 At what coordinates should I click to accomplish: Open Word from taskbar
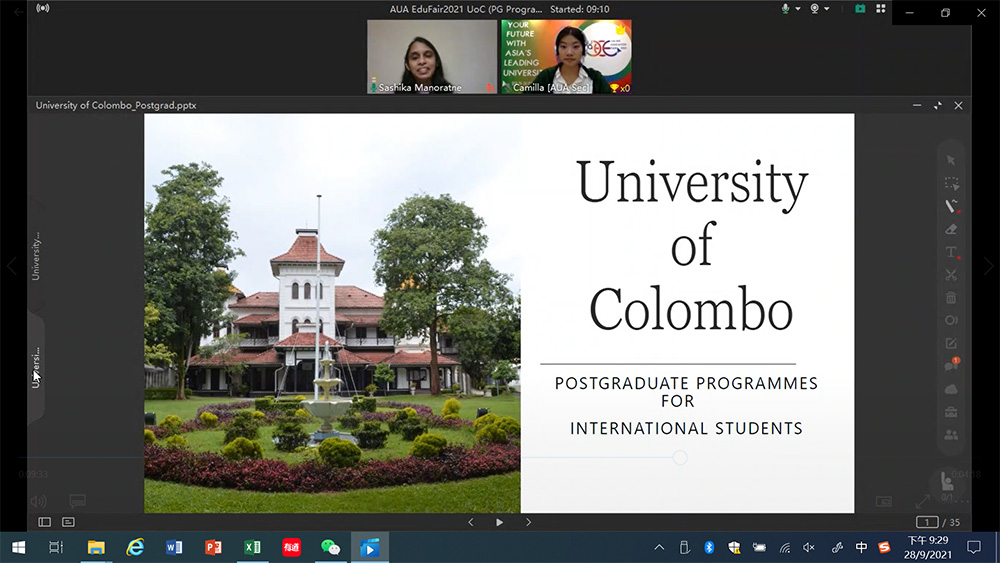pyautogui.click(x=174, y=547)
